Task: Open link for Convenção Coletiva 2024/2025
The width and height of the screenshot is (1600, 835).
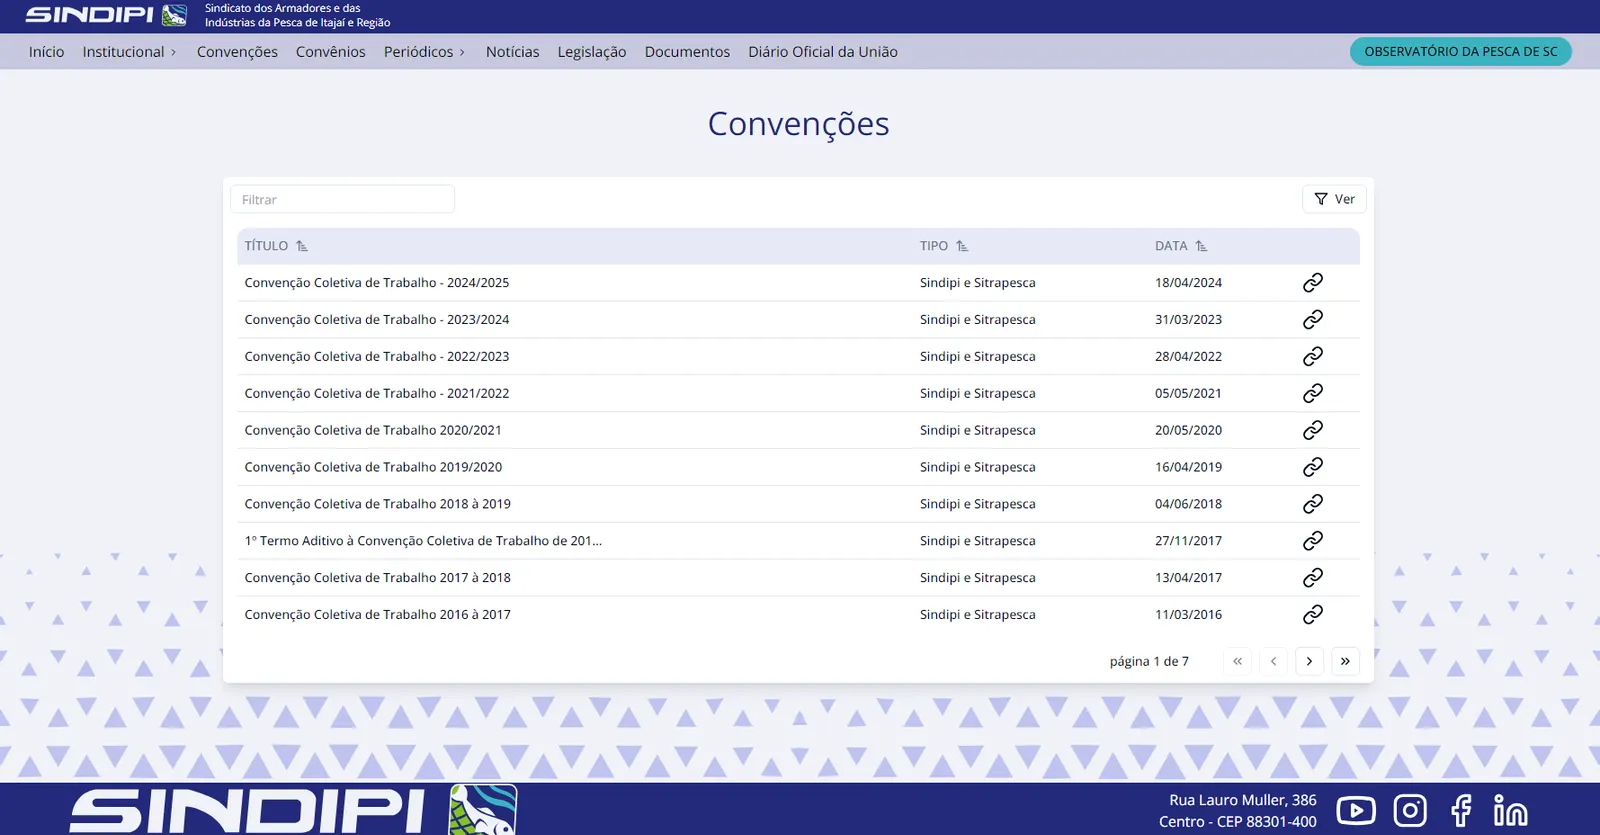Action: tap(1313, 283)
